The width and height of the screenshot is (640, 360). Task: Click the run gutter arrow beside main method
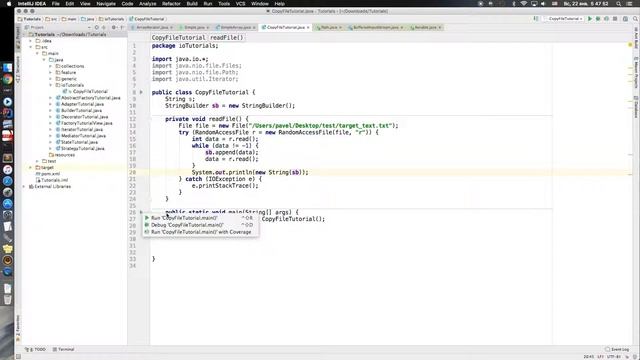coord(141,212)
